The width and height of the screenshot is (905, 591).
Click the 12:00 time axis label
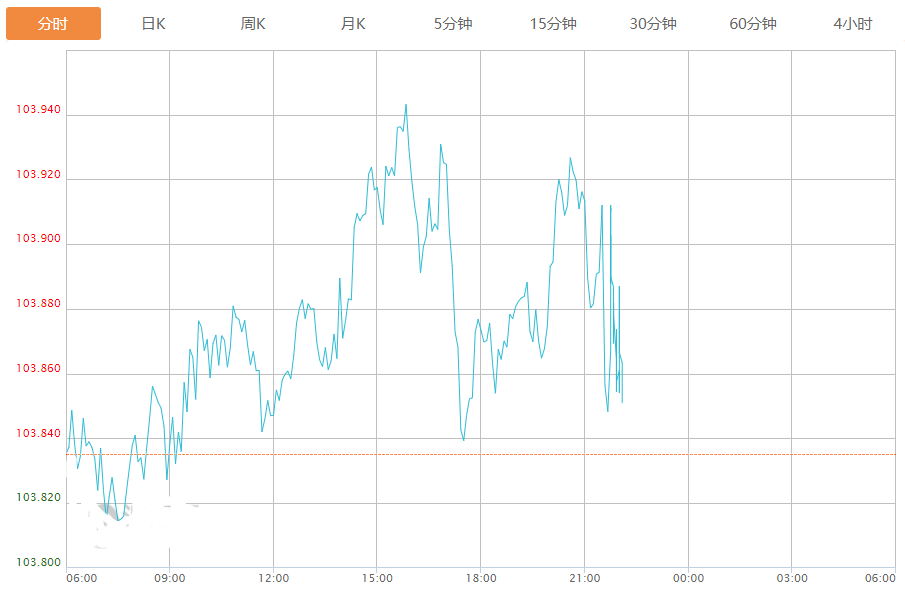tap(273, 578)
